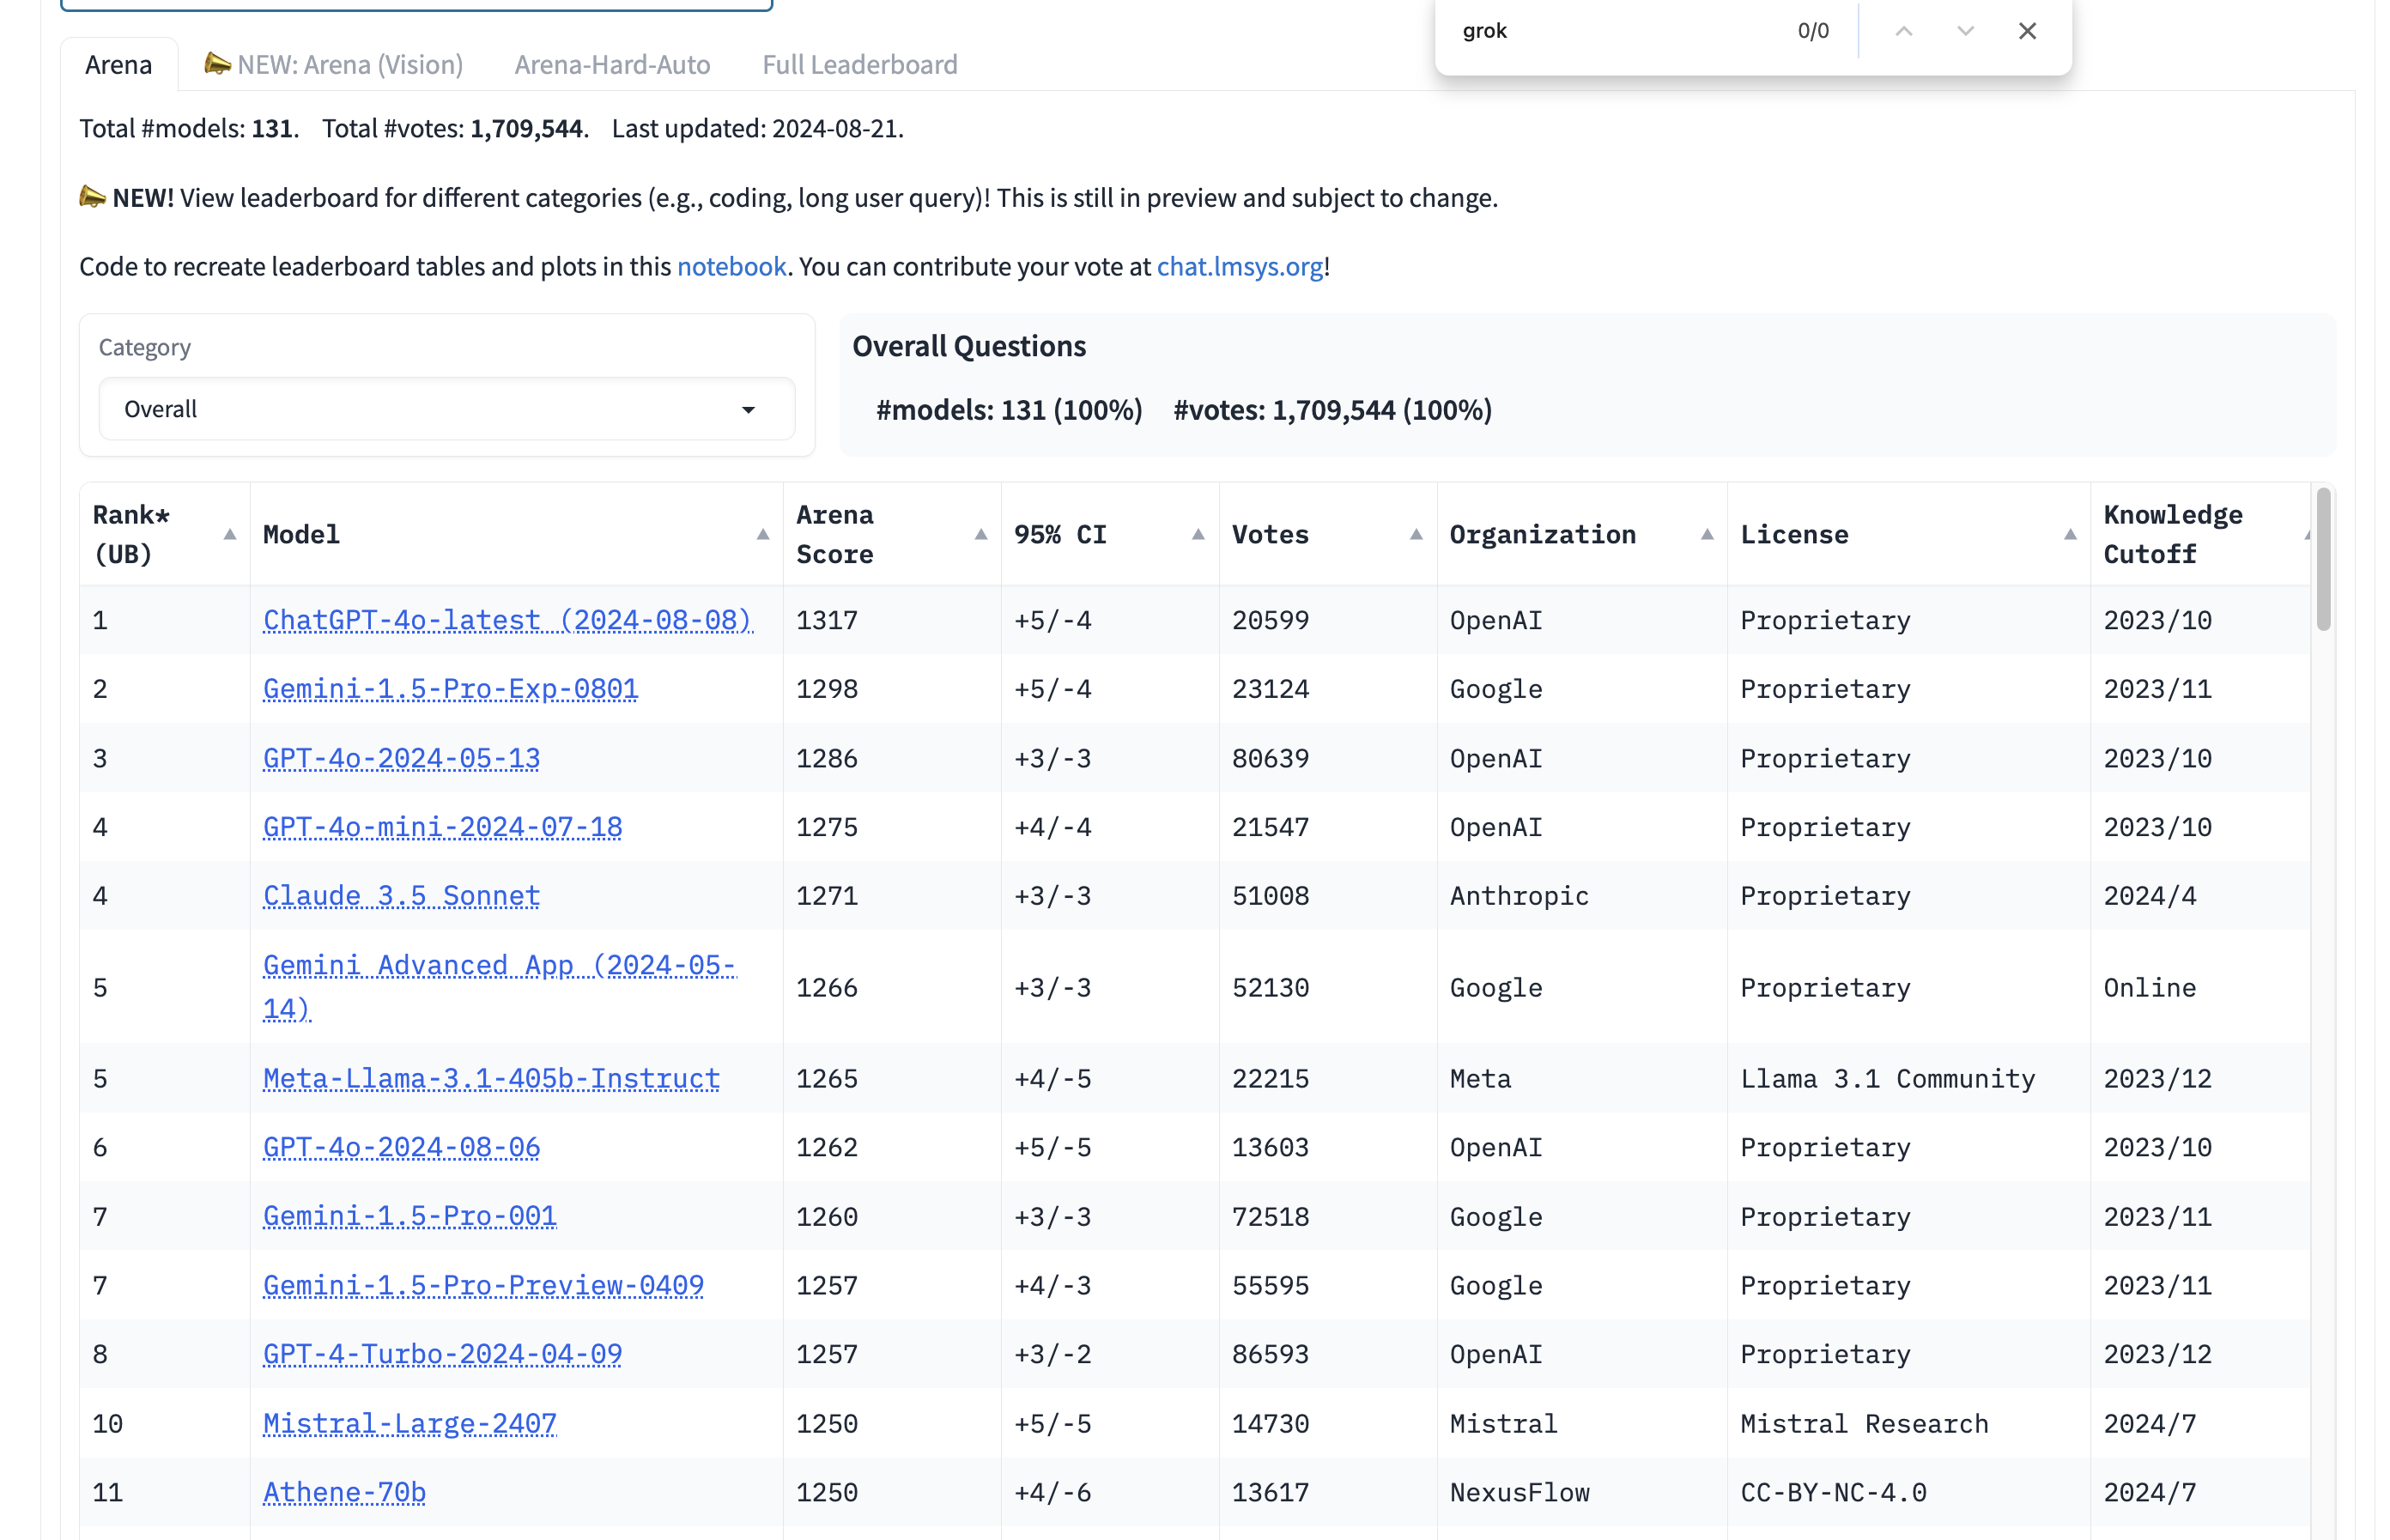The image size is (2390, 1540).
Task: Switch to Arena-Hard-Auto tab
Action: [612, 65]
